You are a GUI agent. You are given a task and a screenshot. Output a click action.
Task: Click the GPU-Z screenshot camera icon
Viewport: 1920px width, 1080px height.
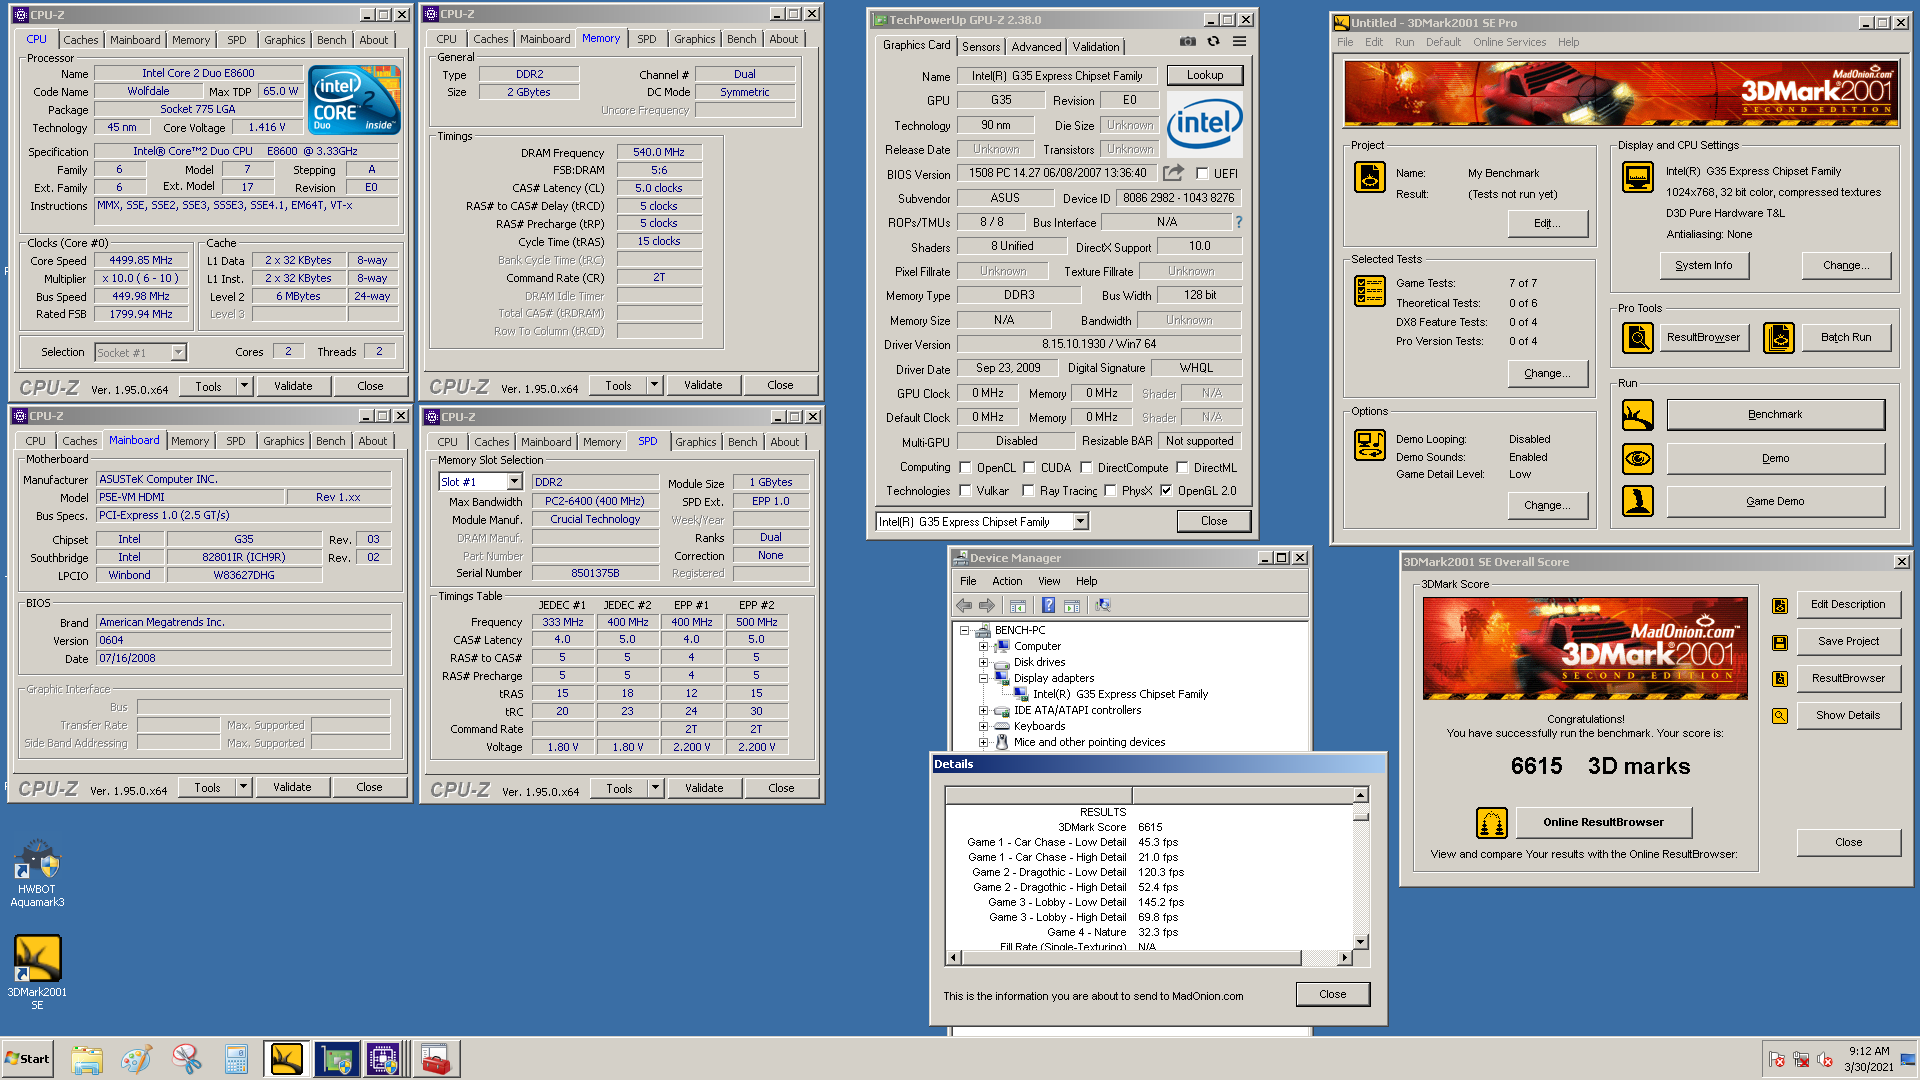pos(1187,42)
